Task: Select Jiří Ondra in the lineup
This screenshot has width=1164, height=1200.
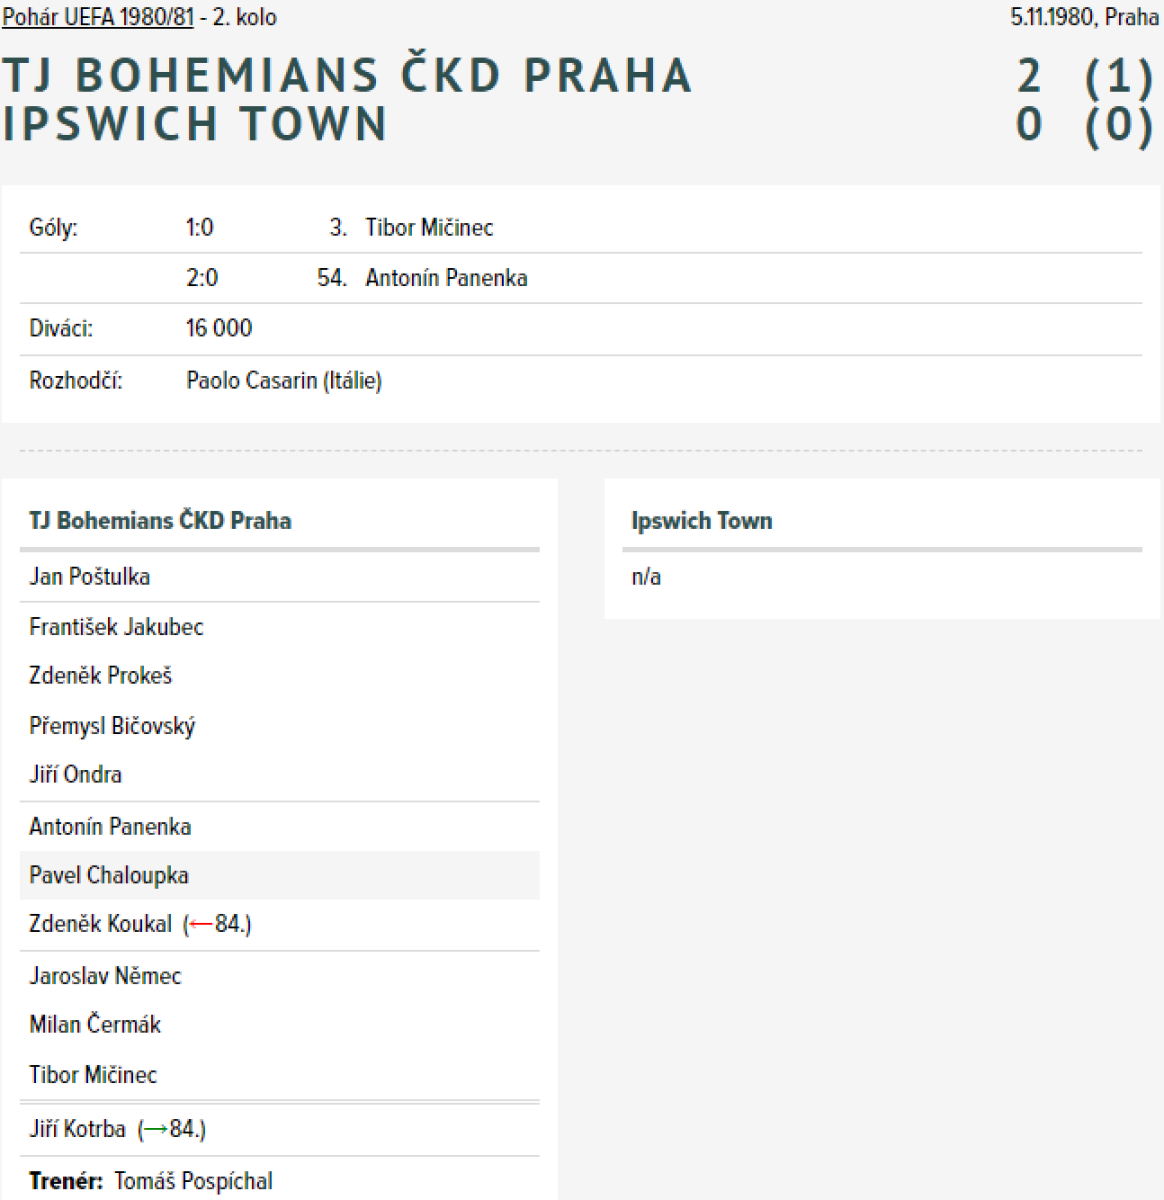Action: (76, 775)
